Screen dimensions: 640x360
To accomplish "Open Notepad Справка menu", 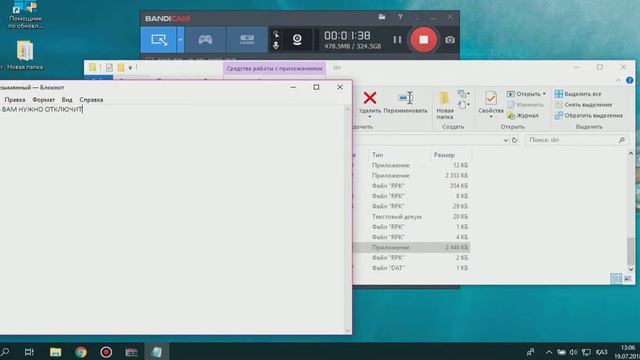I will (x=91, y=100).
